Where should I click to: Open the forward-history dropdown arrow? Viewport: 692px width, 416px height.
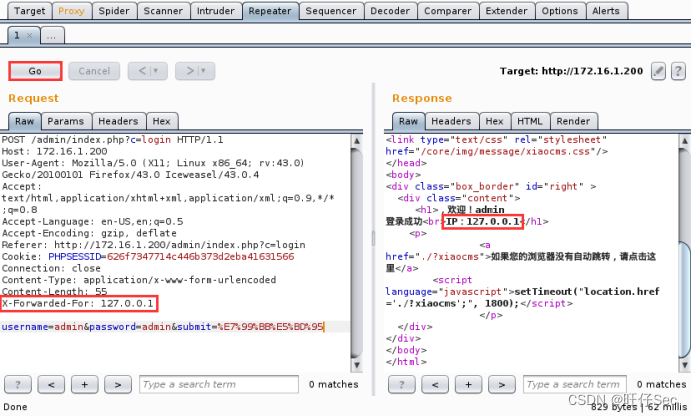204,71
